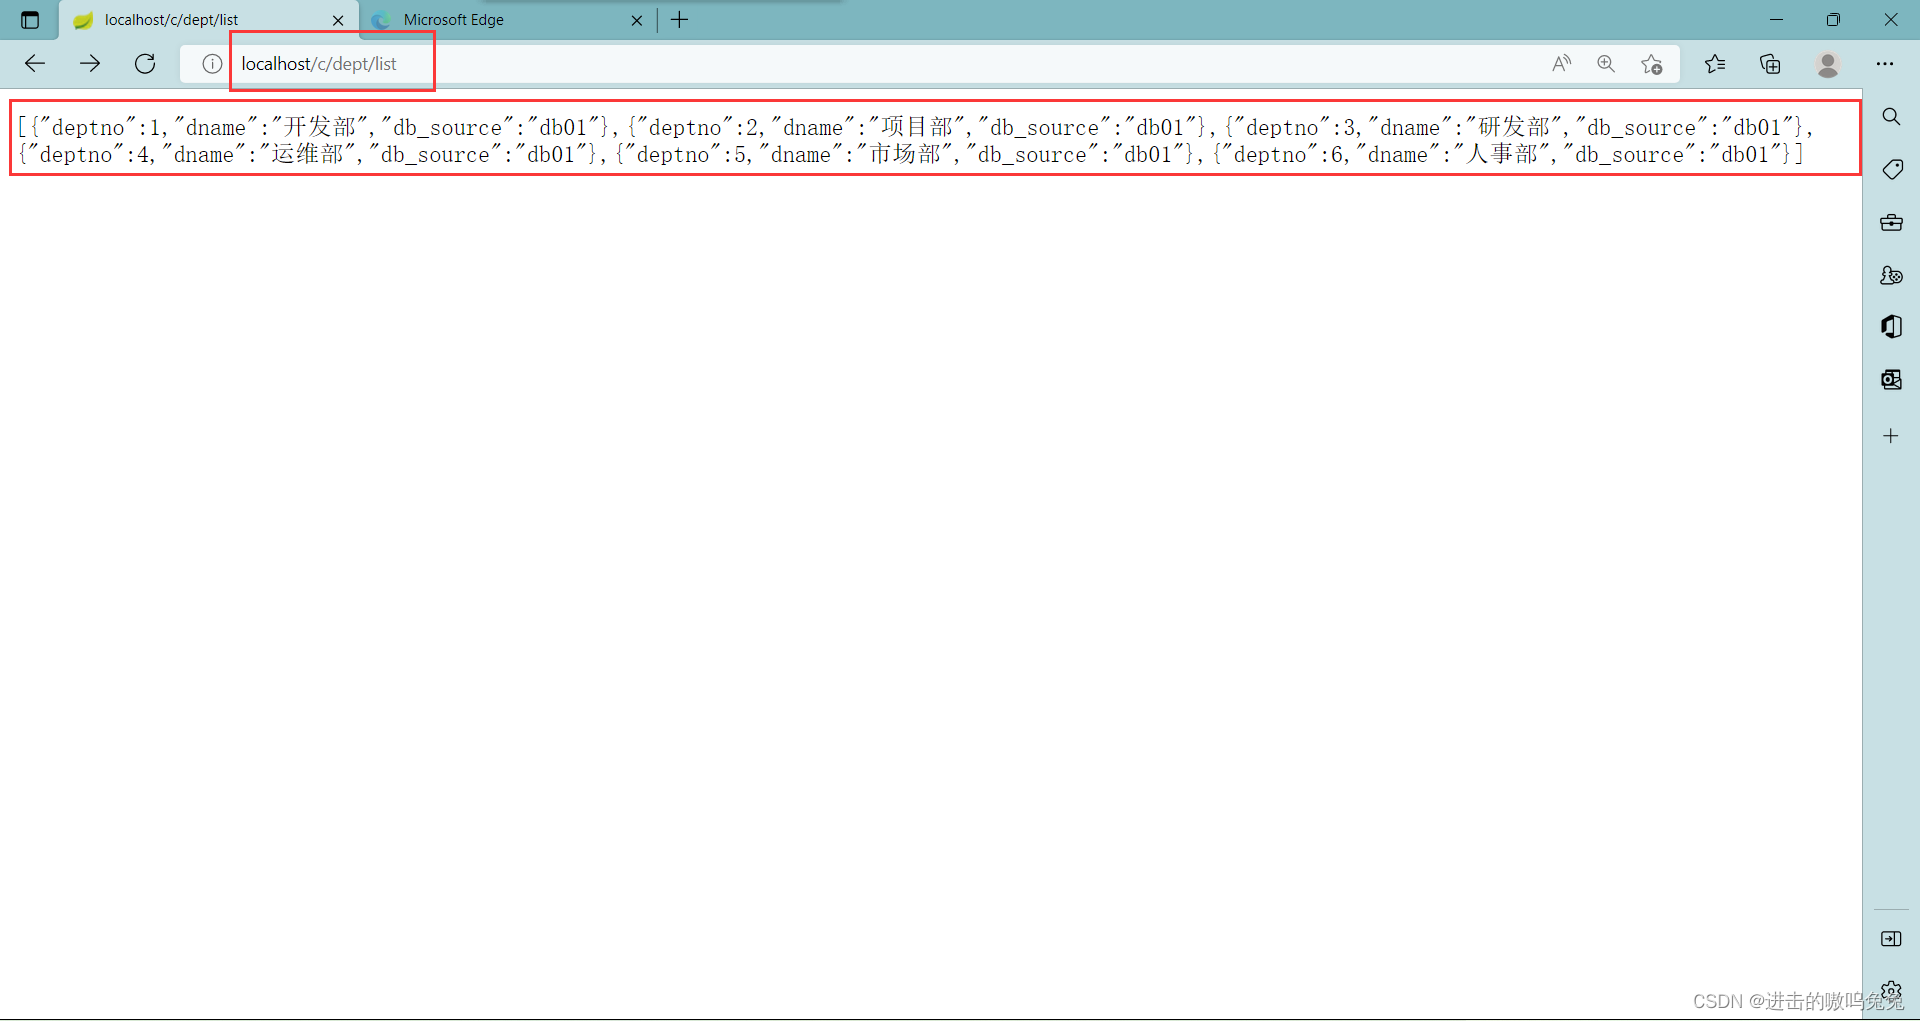Open sidebar Shopping tag
The height and width of the screenshot is (1021, 1920).
[1891, 170]
